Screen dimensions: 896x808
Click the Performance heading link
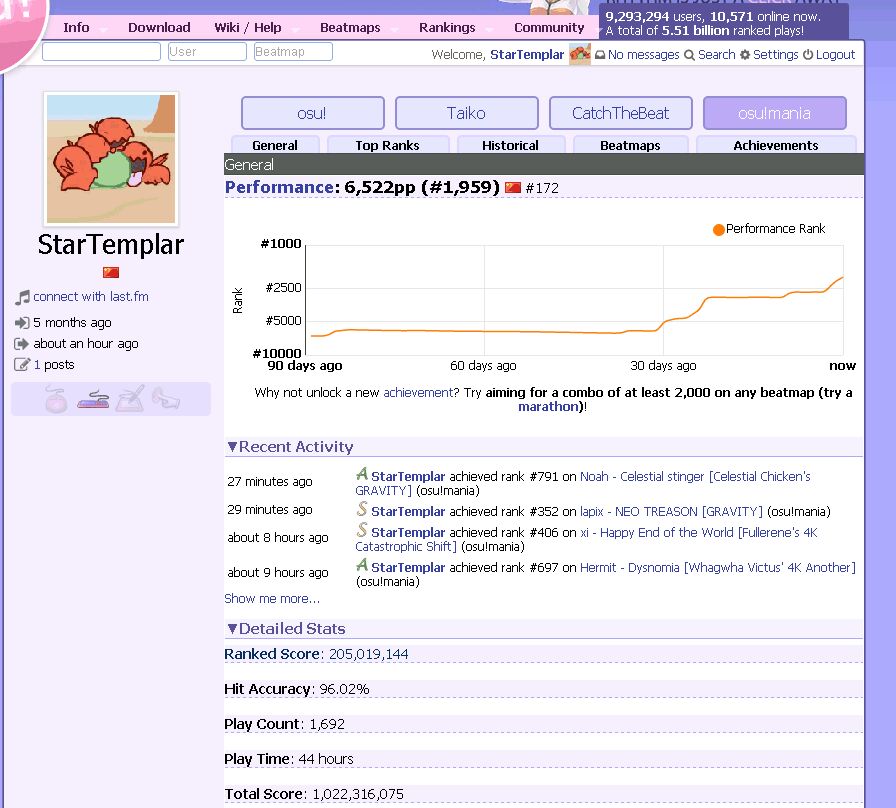279,187
